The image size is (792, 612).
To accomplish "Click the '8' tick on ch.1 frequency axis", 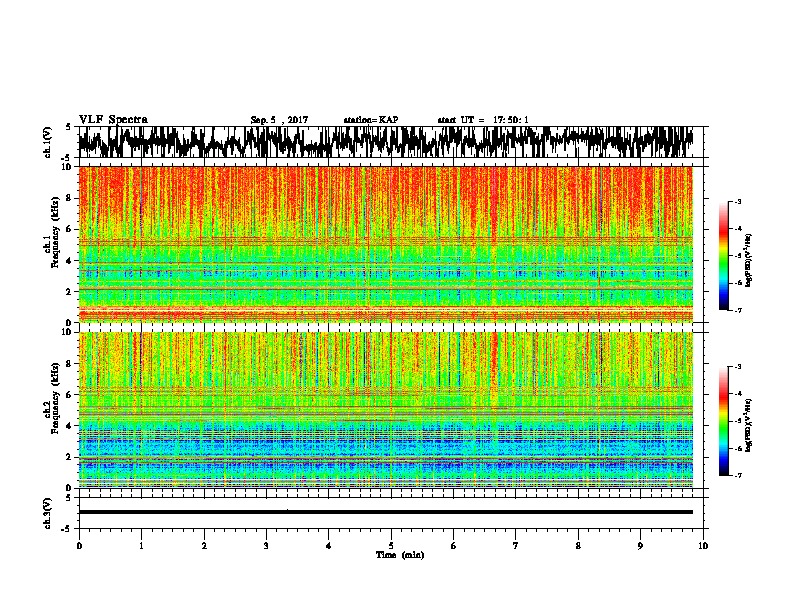I will coord(70,198).
